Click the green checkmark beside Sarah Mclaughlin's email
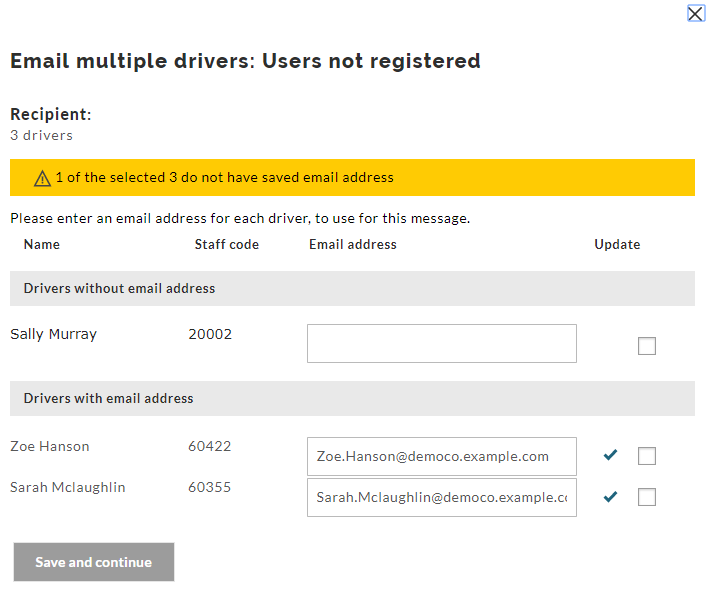The height and width of the screenshot is (607, 710). tap(610, 496)
